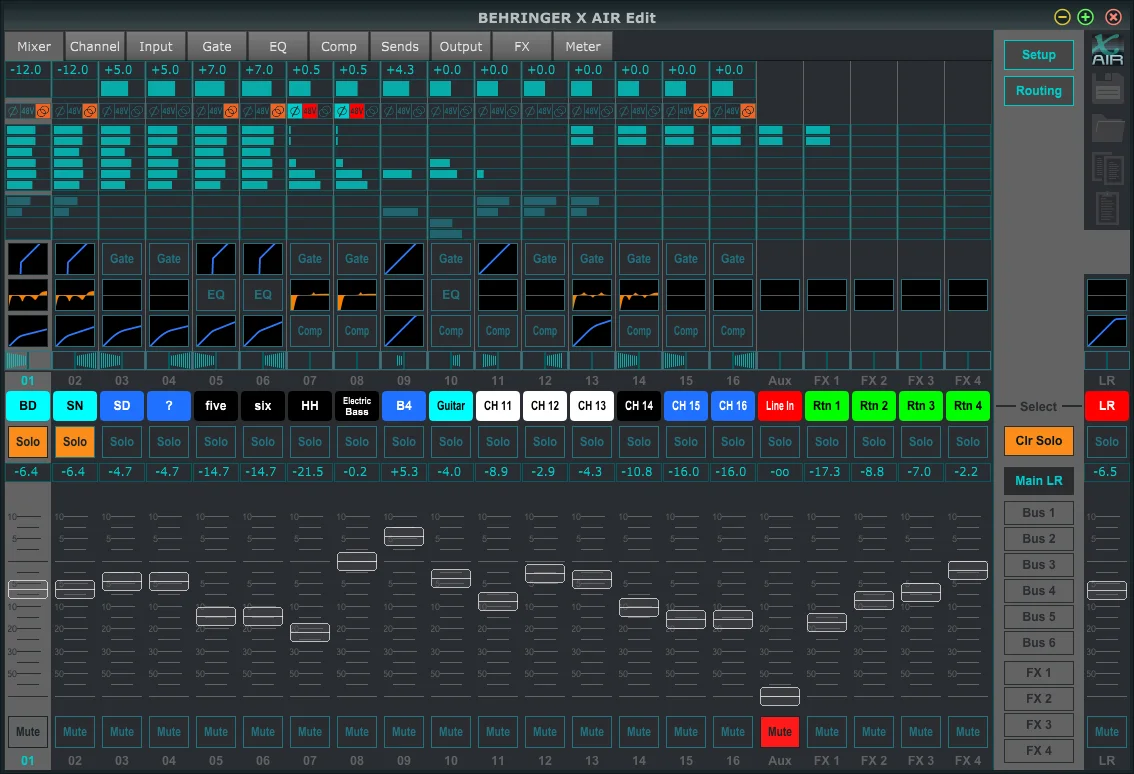1134x774 pixels.
Task: Click the B4 channel fader handle
Action: click(404, 537)
